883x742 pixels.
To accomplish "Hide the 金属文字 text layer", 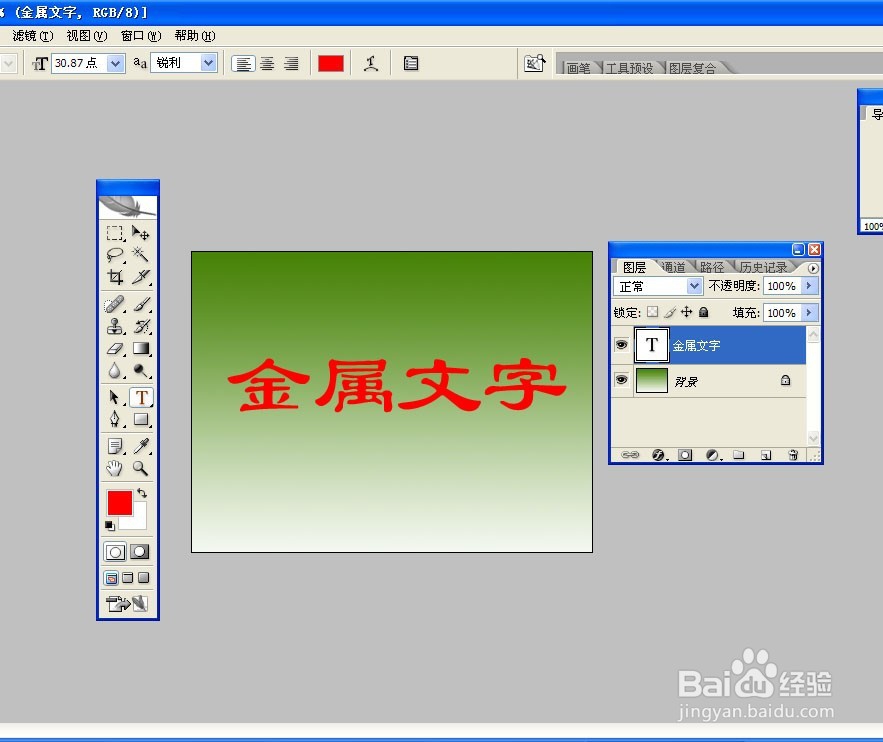I will [621, 344].
